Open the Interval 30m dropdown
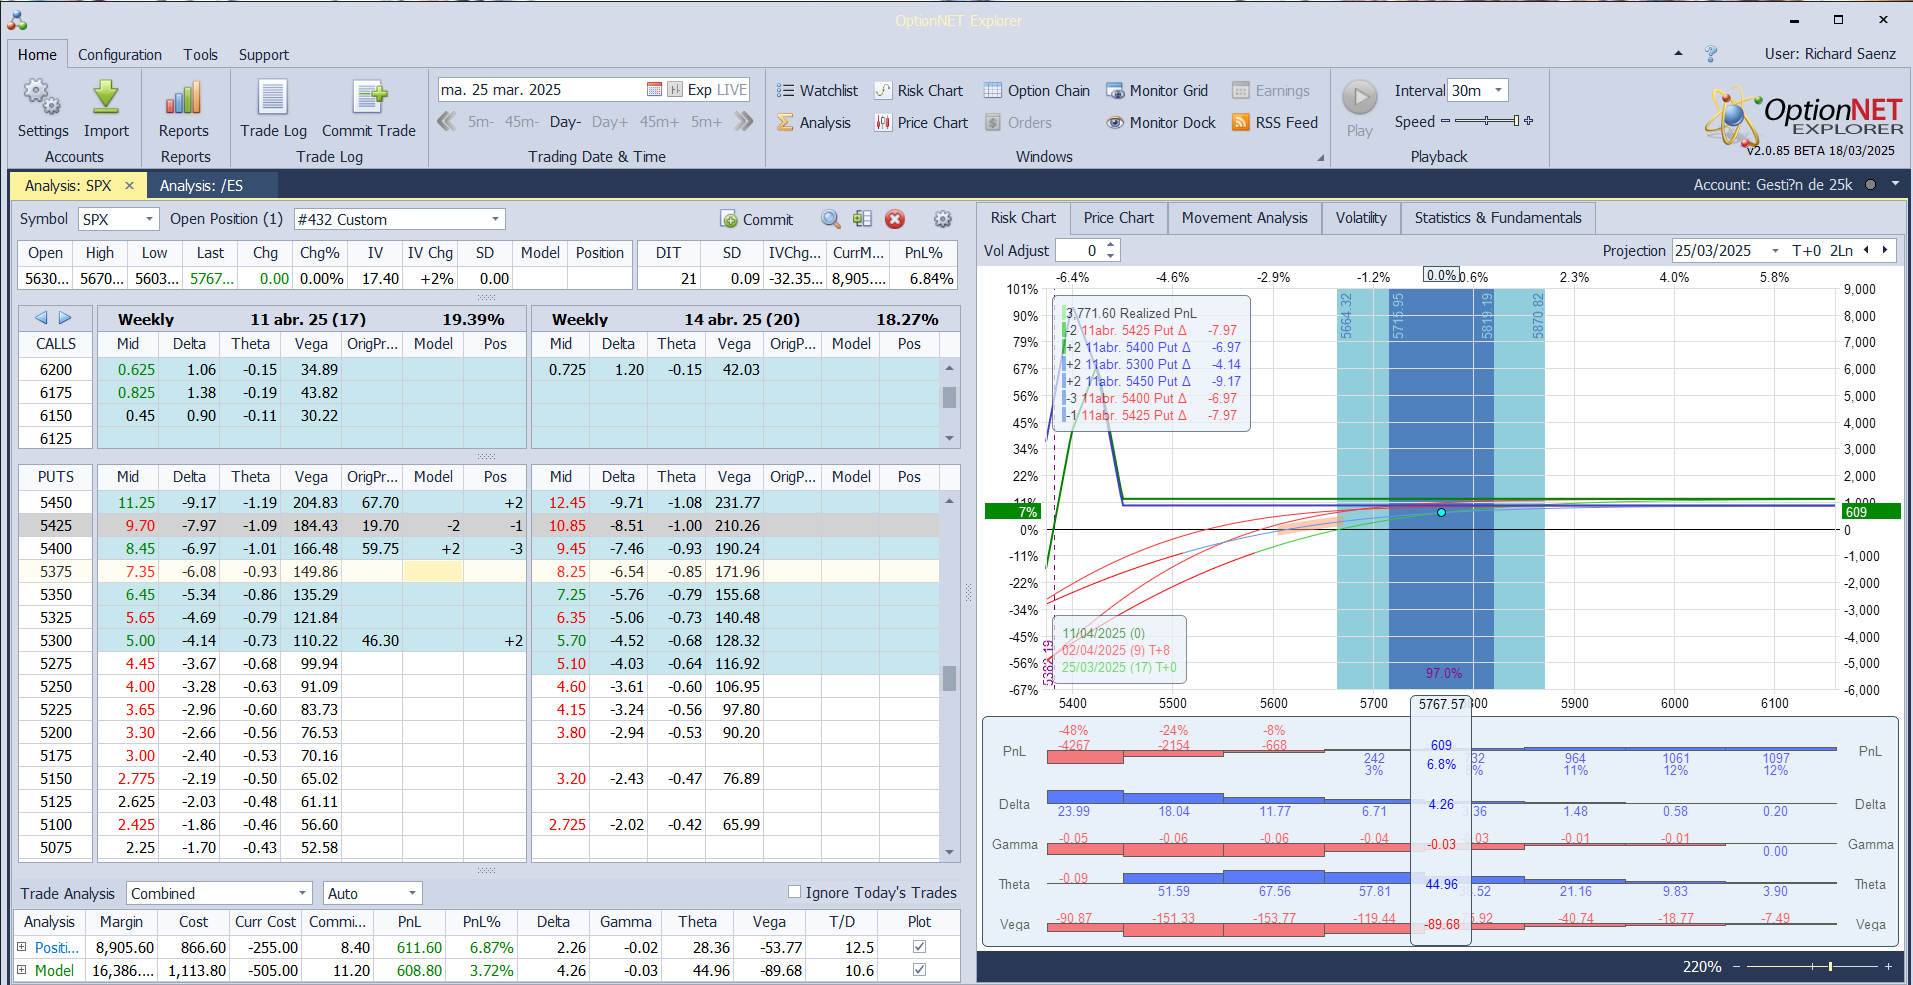 point(1498,90)
